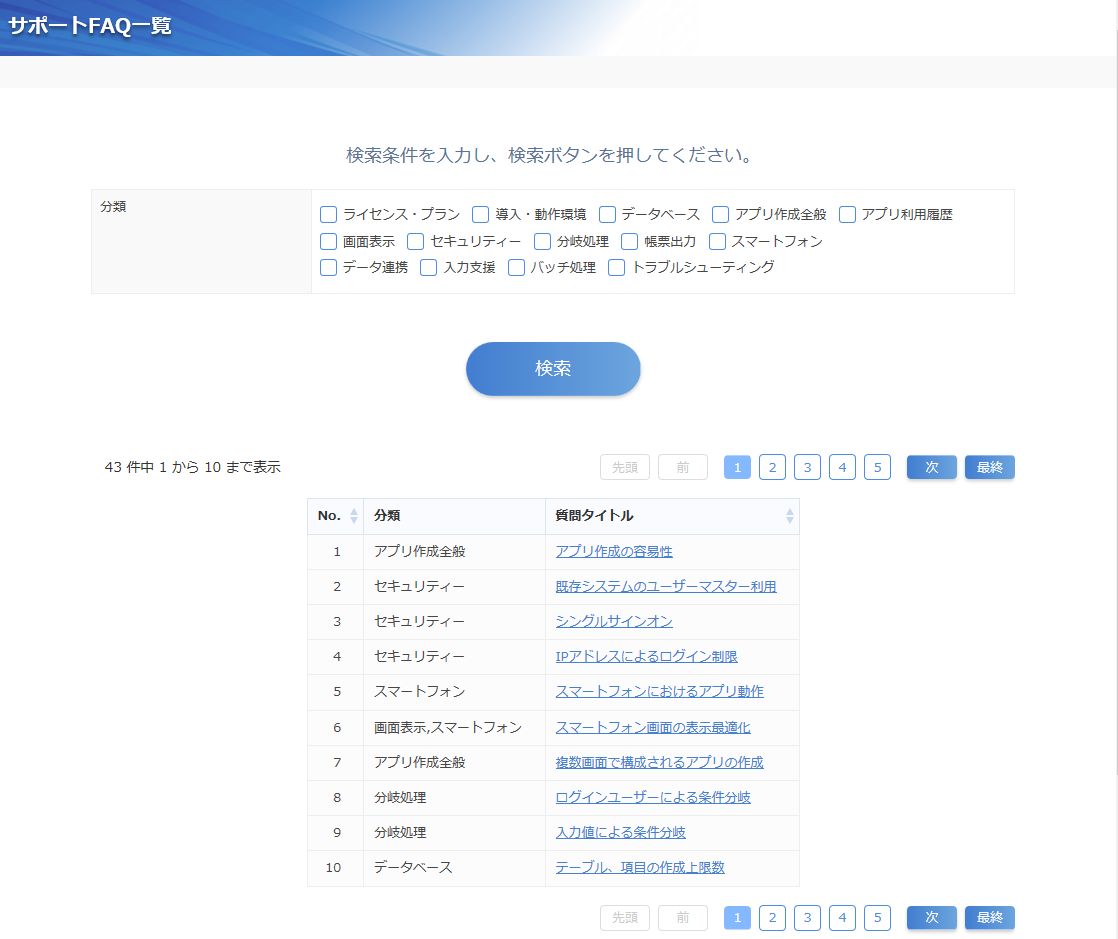Viewport: 1118px width, 939px height.
Task: Click the top 最終 last-page button
Action: pos(989,467)
